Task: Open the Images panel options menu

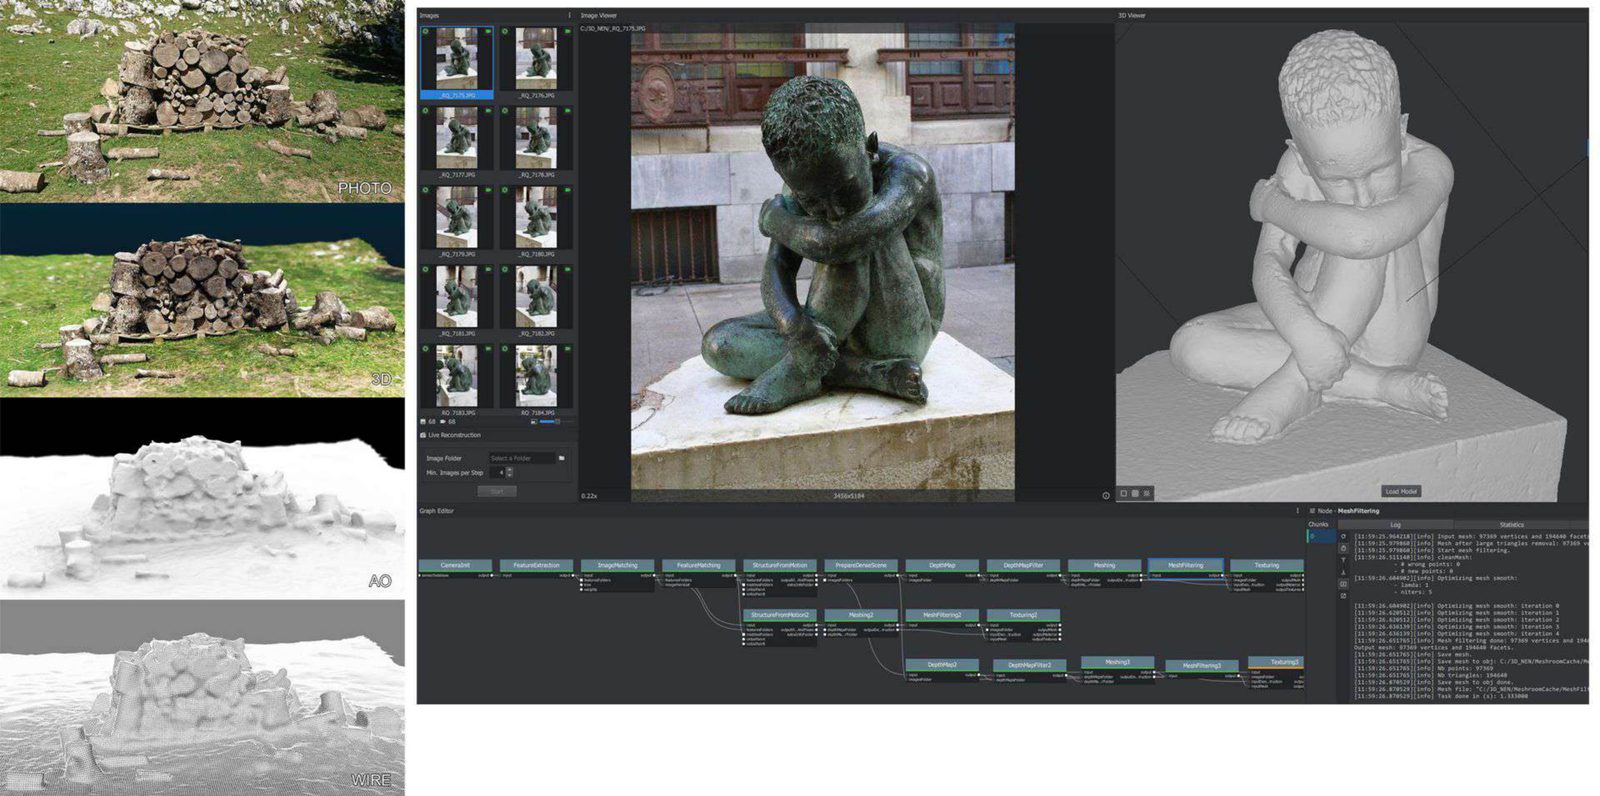Action: pyautogui.click(x=570, y=15)
